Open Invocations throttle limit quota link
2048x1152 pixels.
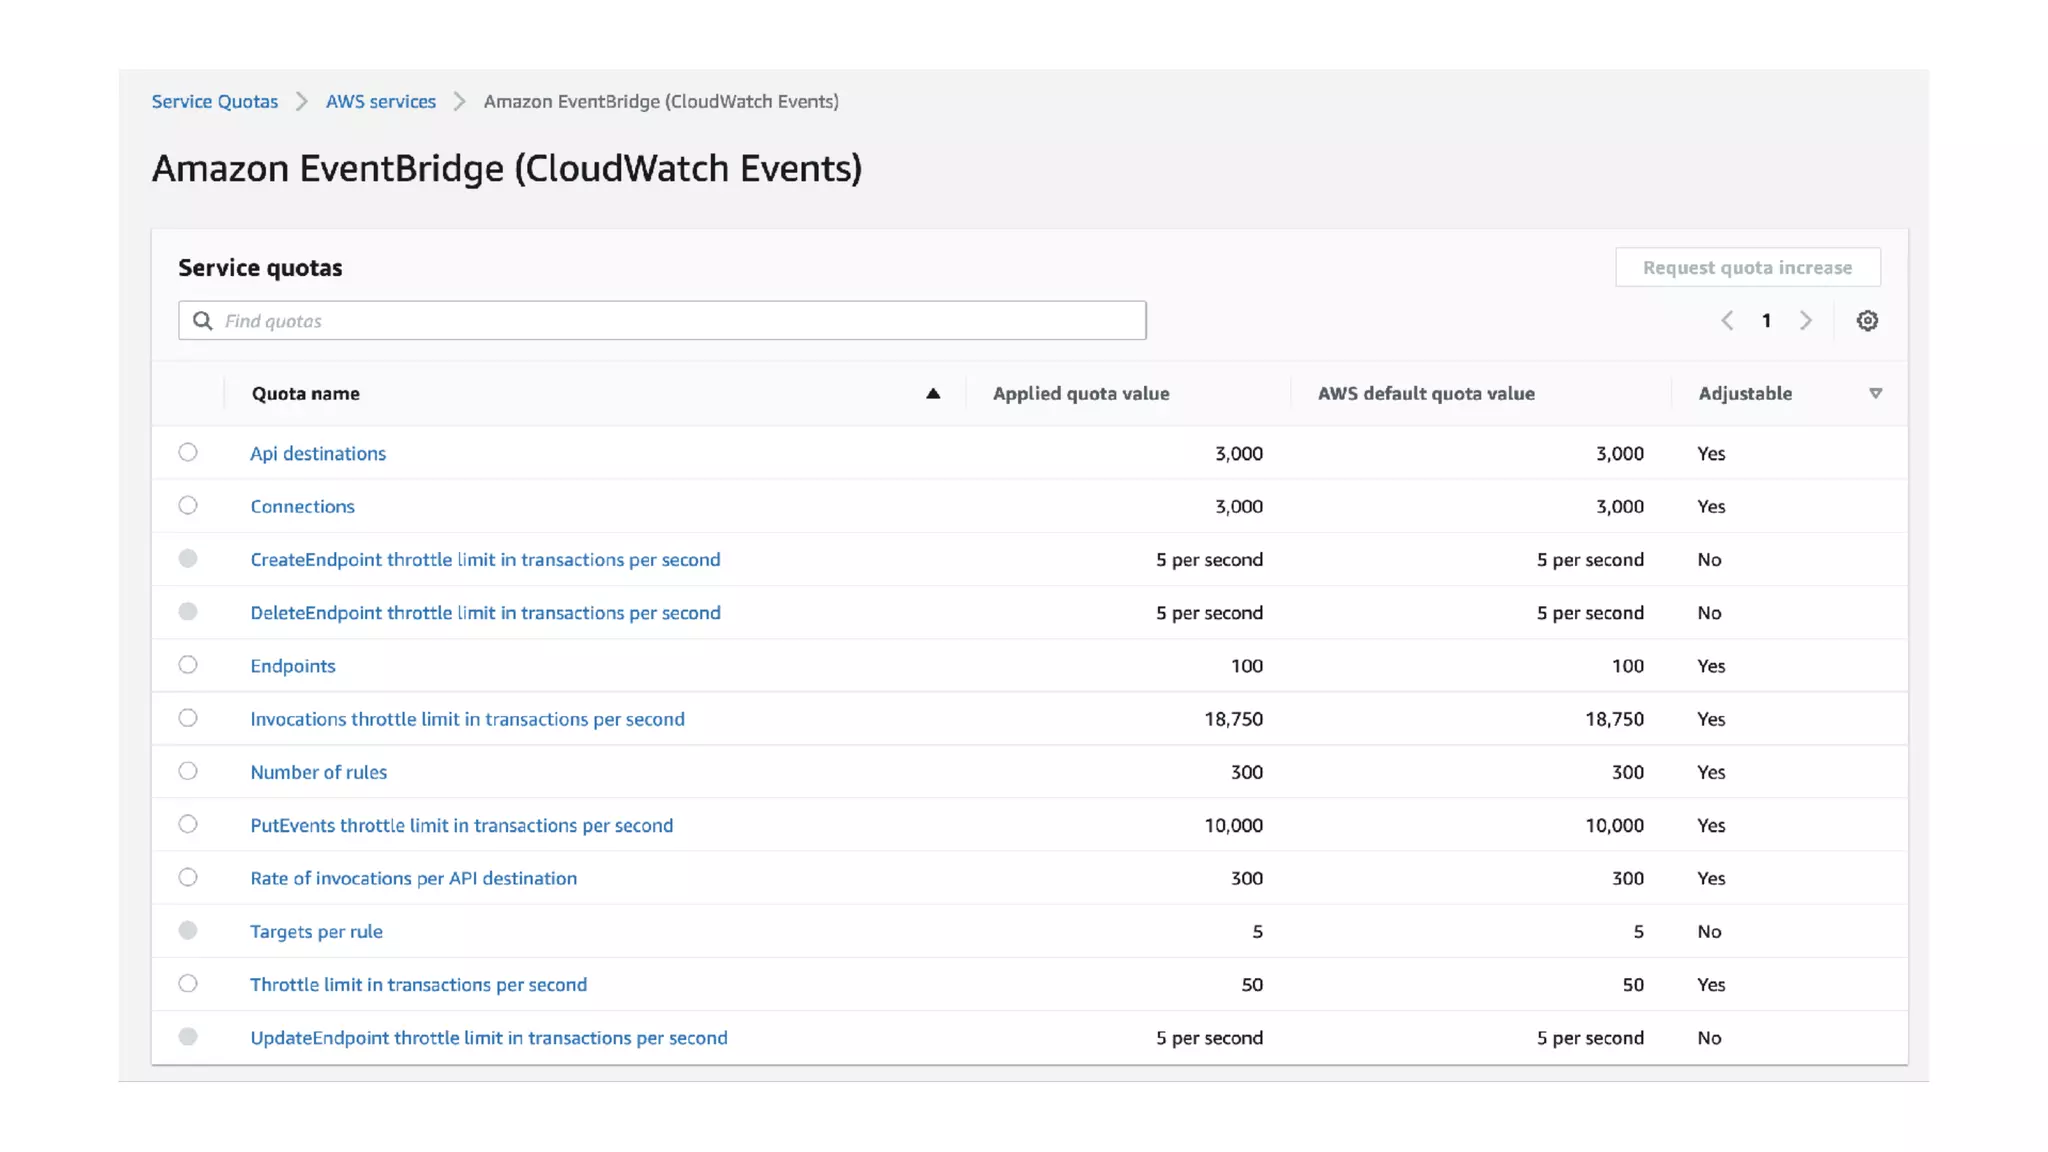467,719
